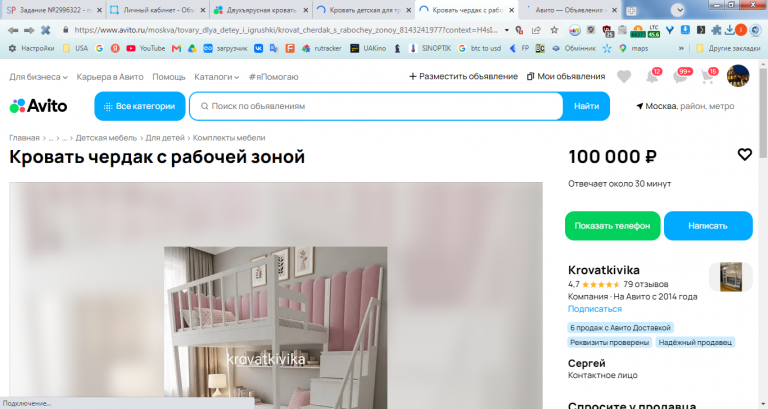Open the Bitcoin price extension
This screenshot has height=409, width=768.
coord(638,31)
